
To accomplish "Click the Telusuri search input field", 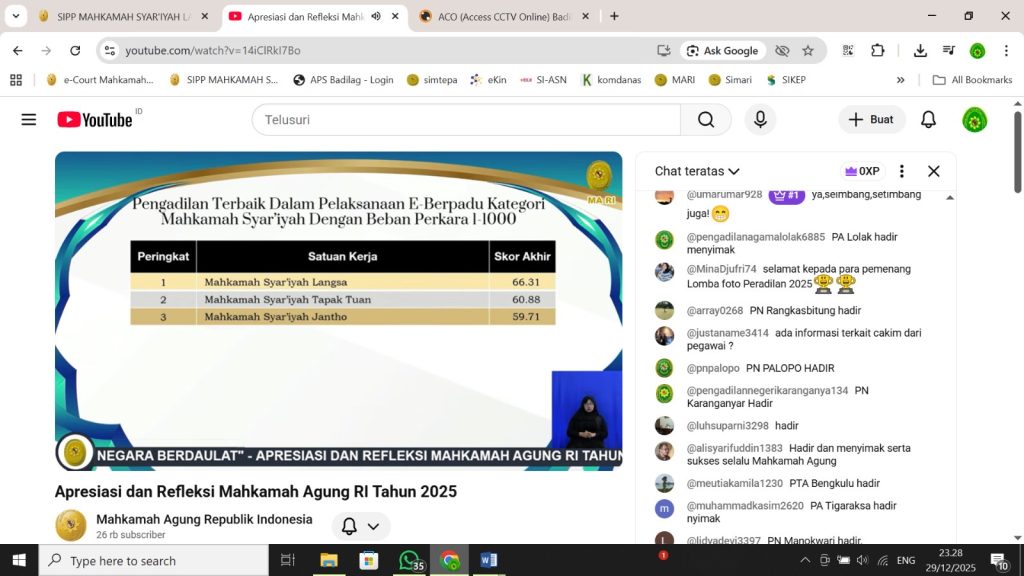I will pos(465,120).
